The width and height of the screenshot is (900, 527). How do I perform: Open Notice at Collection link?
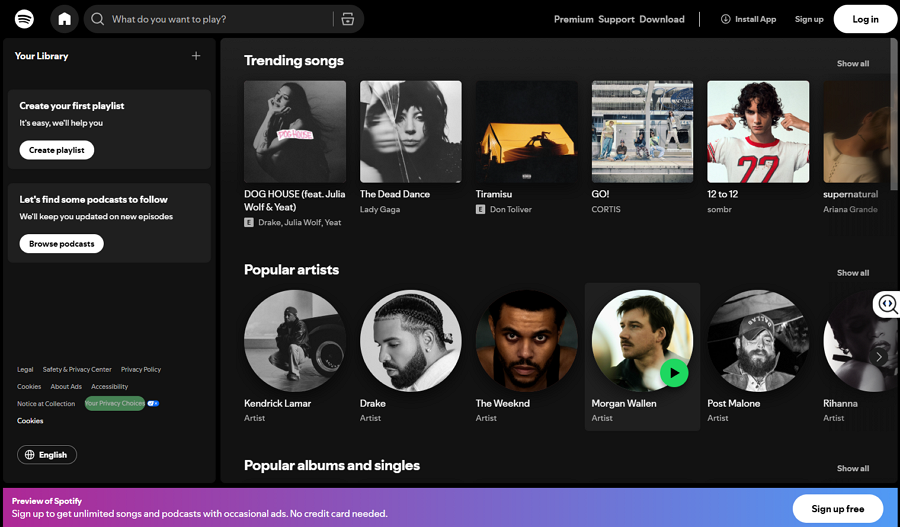pos(46,404)
